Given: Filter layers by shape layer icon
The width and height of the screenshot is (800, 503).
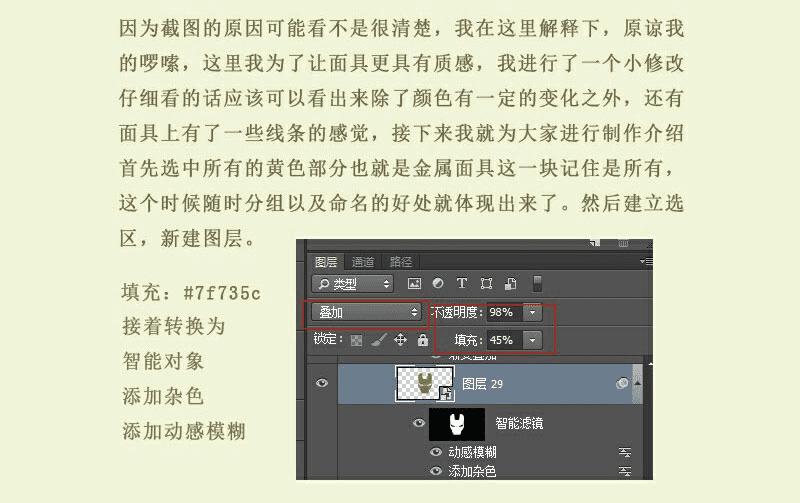Looking at the screenshot, I should 486,284.
